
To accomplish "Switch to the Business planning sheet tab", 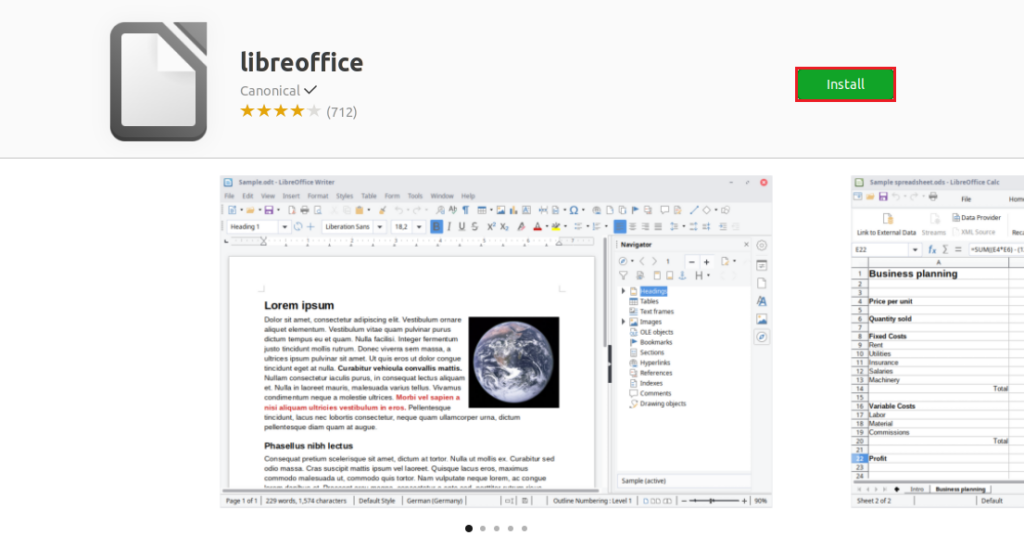I will click(959, 489).
